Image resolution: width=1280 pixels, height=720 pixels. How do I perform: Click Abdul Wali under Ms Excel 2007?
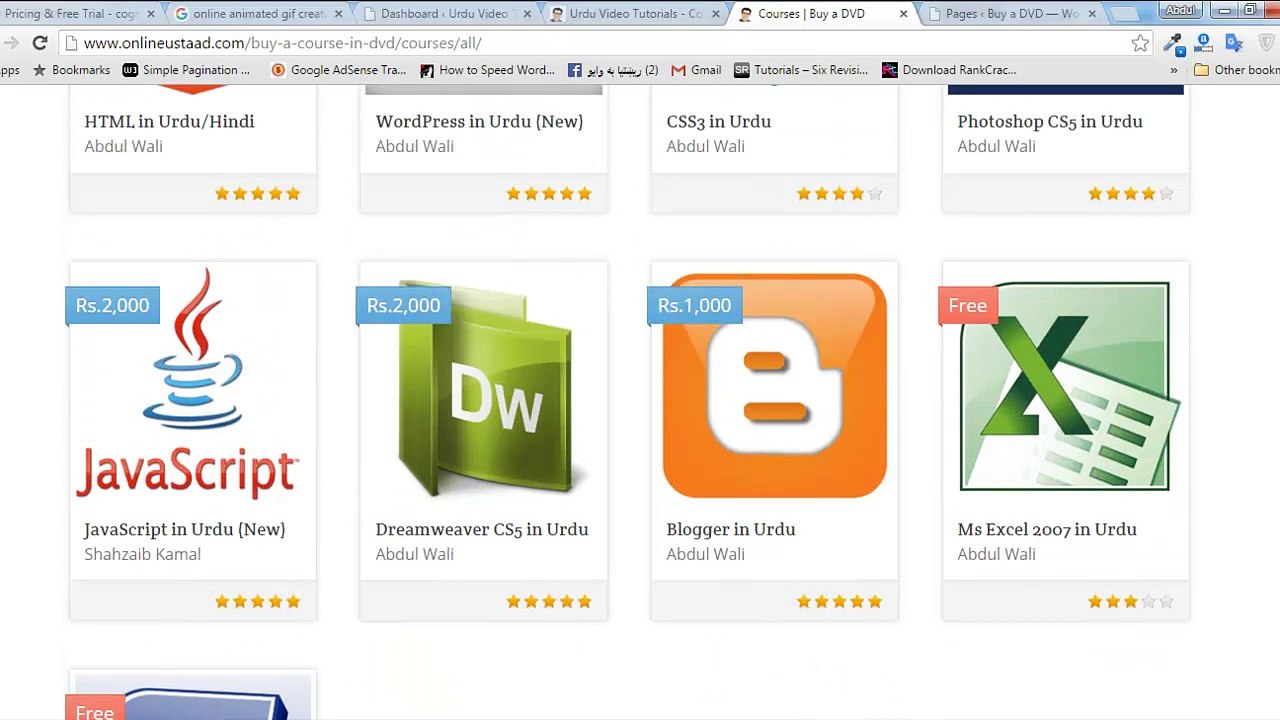[996, 554]
